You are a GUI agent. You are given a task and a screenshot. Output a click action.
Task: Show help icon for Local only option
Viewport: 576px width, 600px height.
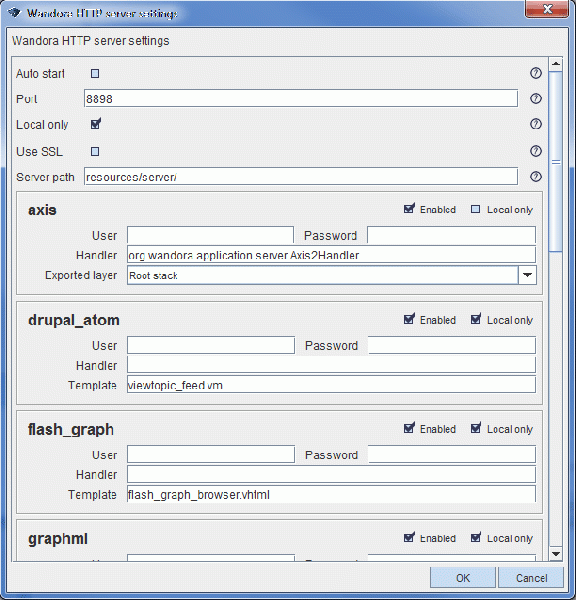pyautogui.click(x=535, y=124)
